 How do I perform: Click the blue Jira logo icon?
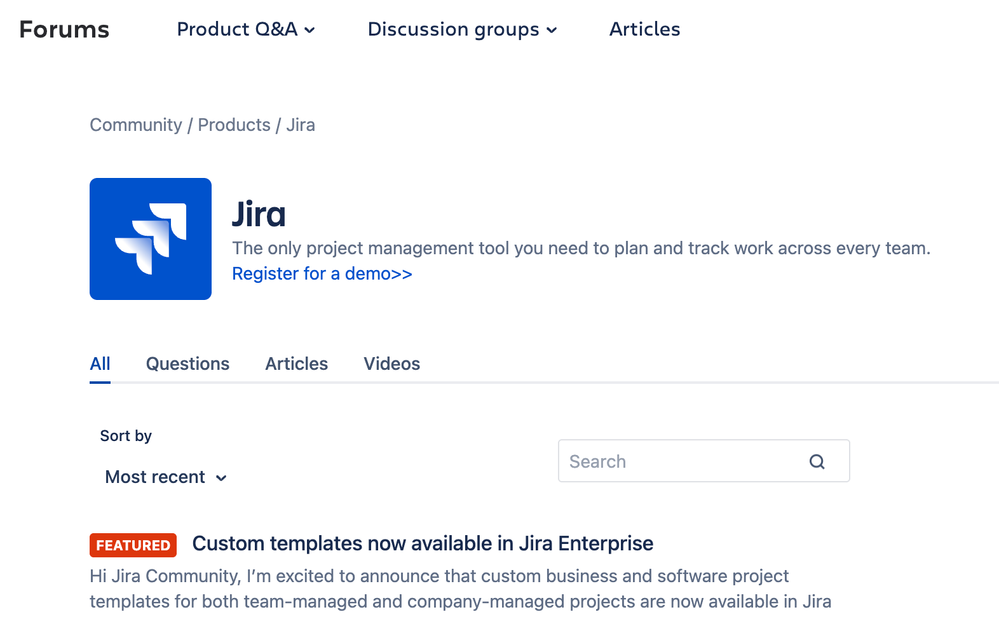pyautogui.click(x=150, y=239)
